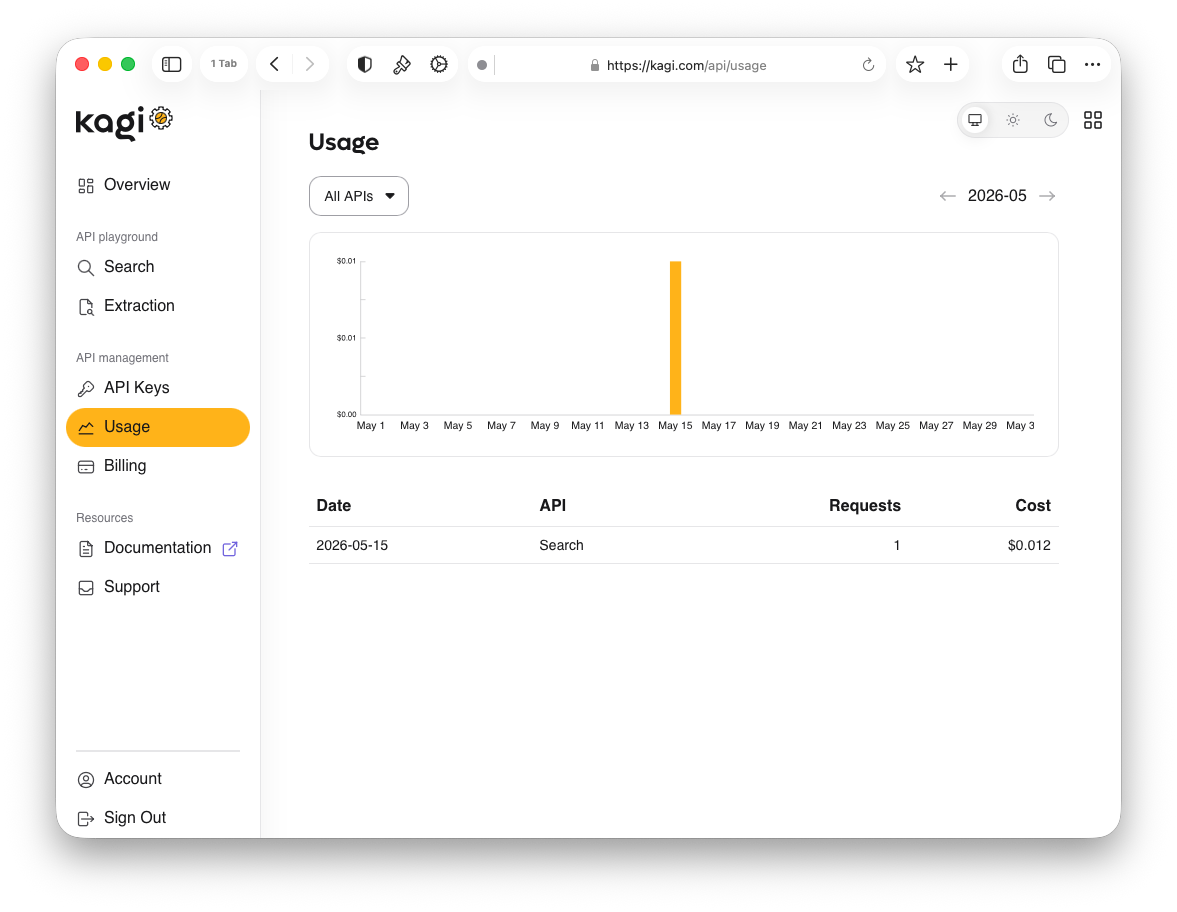Click the Search cell in API column
Image resolution: width=1177 pixels, height=912 pixels.
561,546
